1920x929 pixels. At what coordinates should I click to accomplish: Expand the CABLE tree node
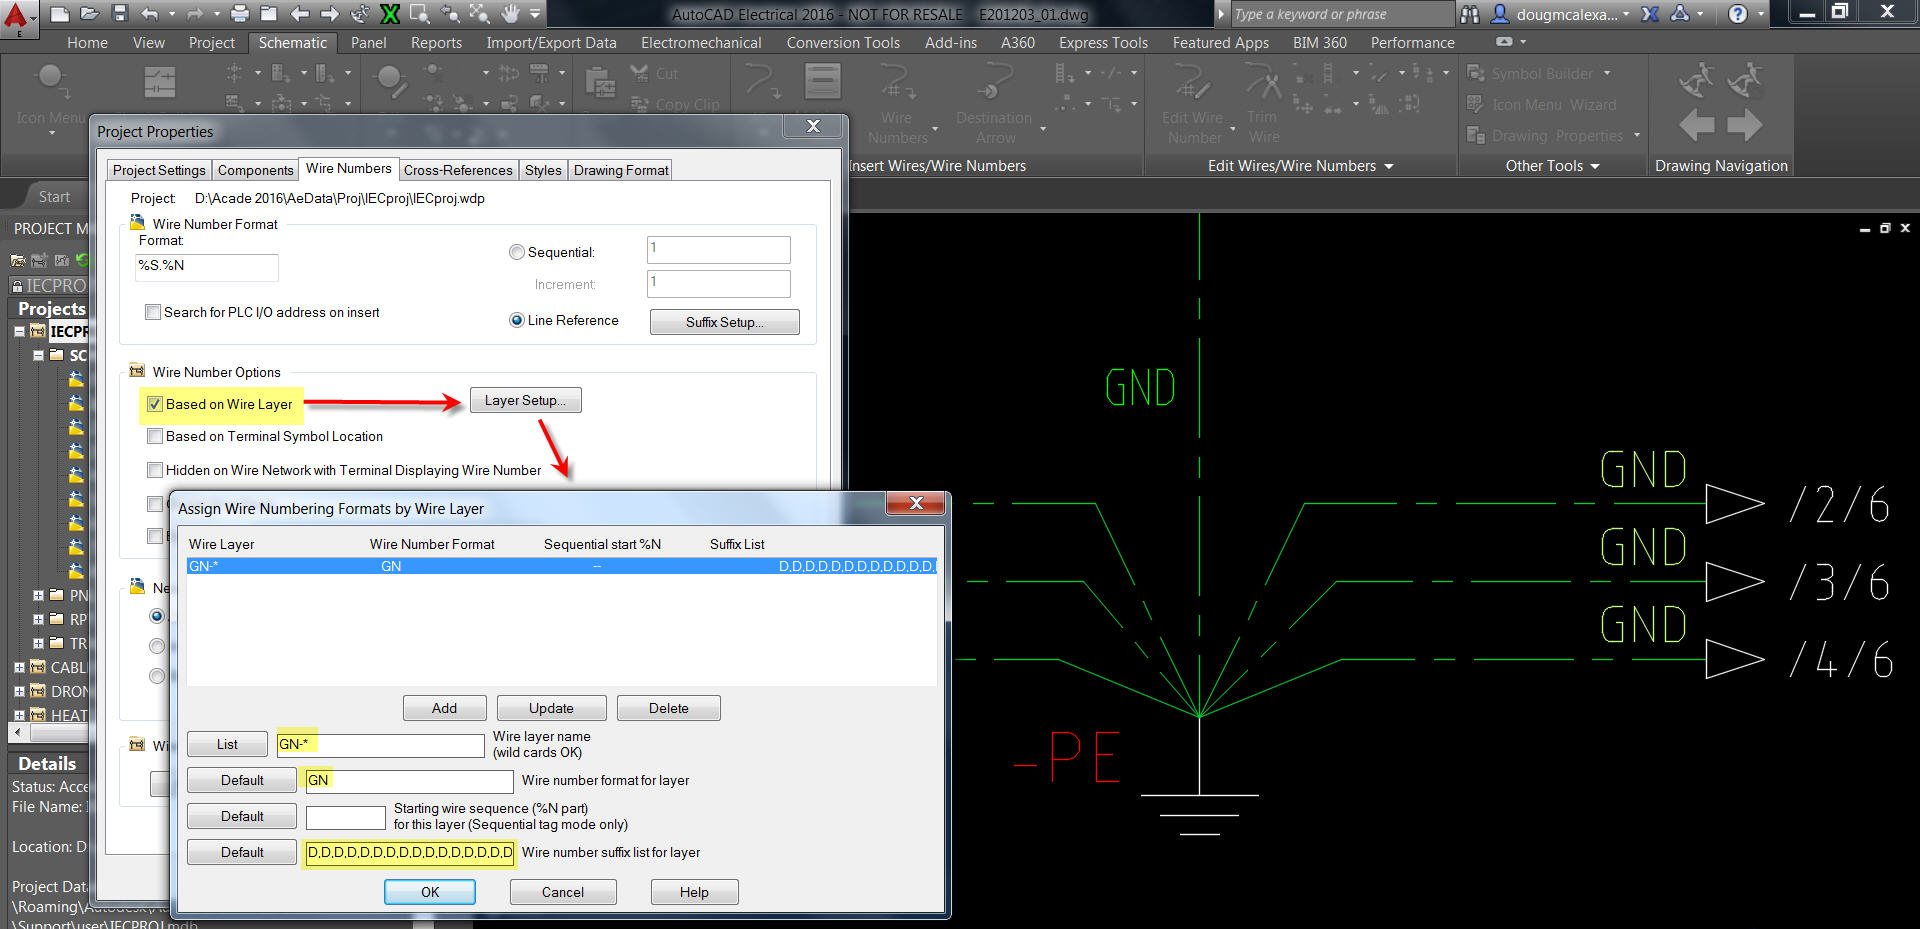click(x=22, y=667)
